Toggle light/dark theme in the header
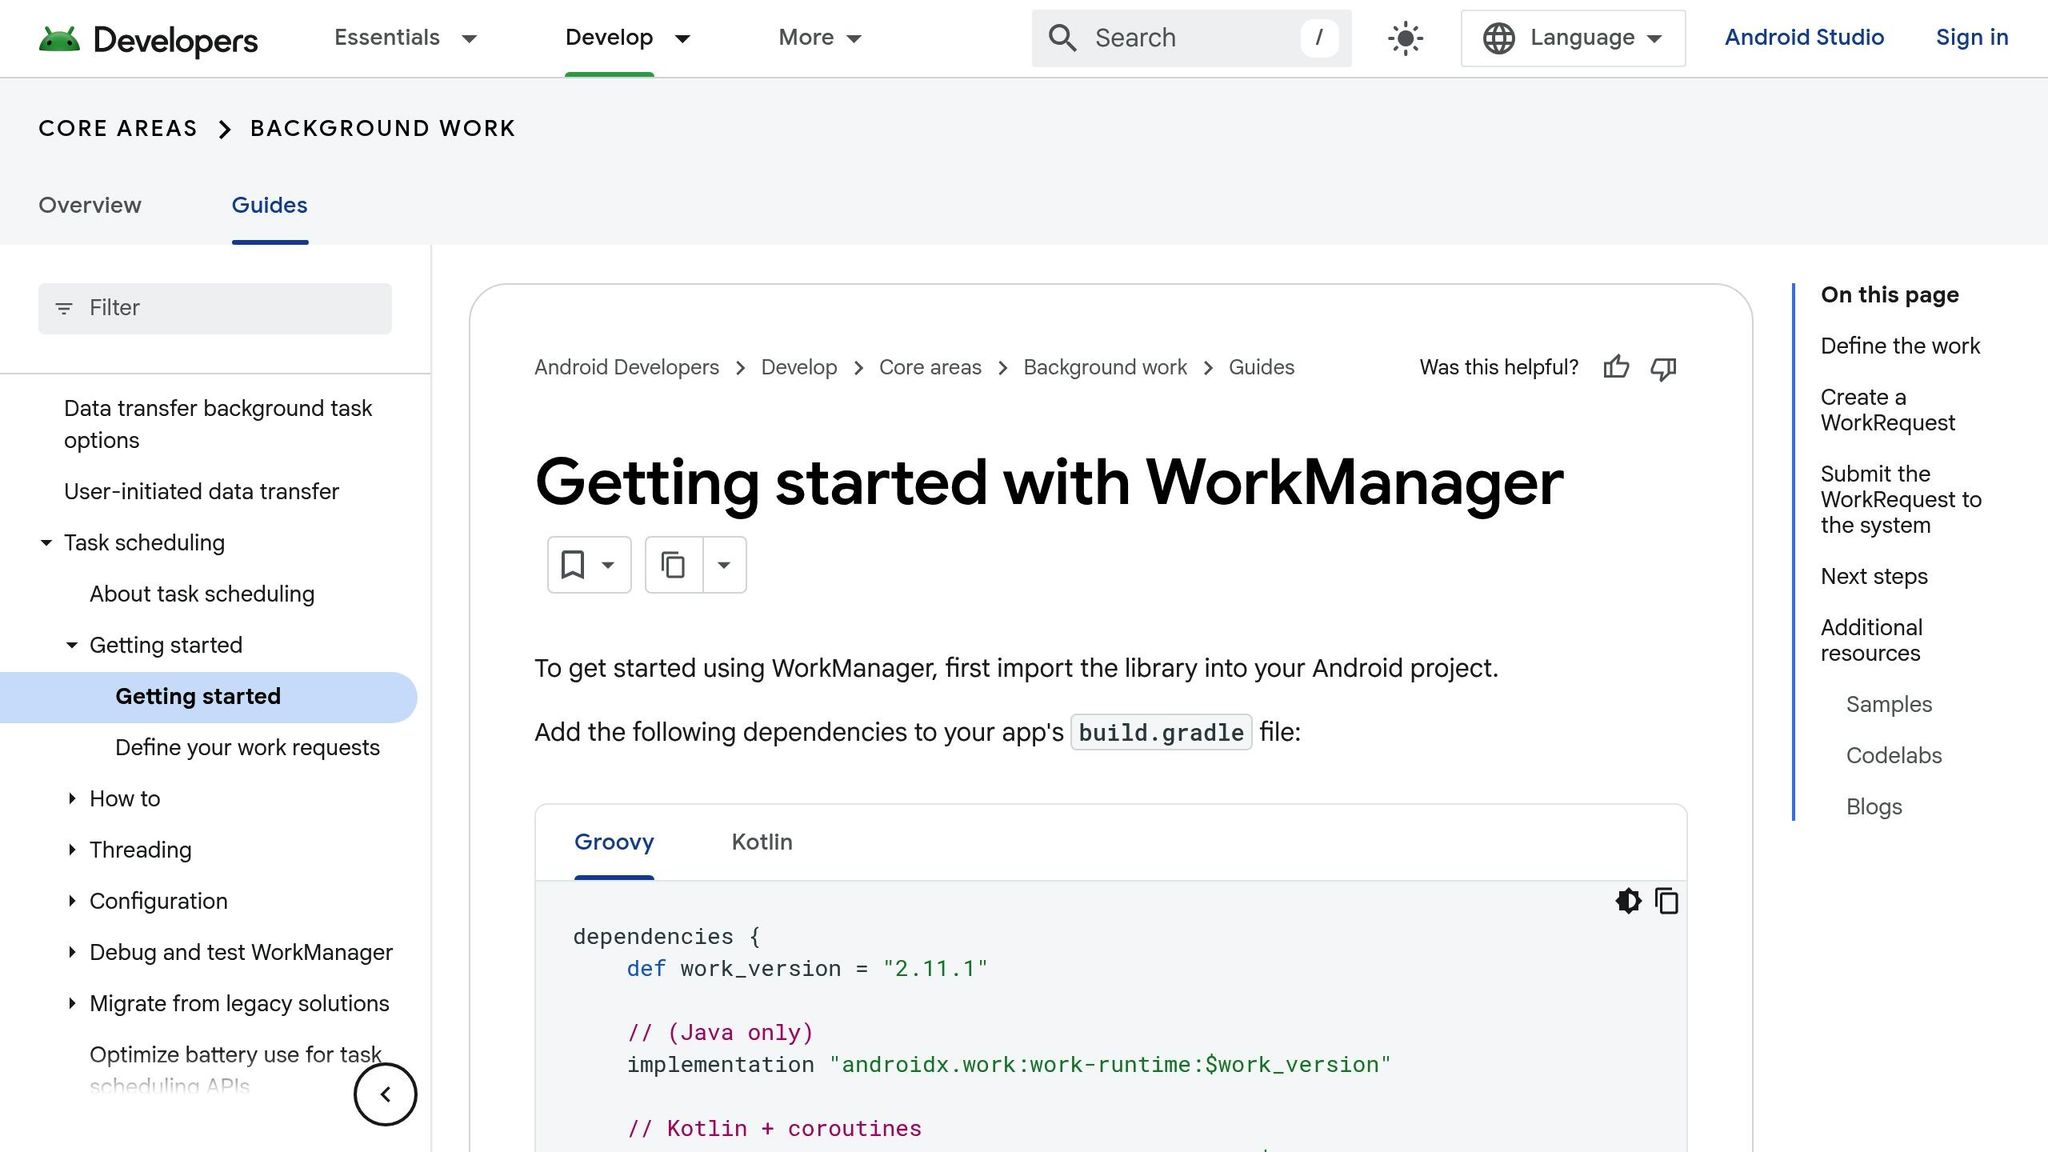The height and width of the screenshot is (1152, 2048). 1404,38
